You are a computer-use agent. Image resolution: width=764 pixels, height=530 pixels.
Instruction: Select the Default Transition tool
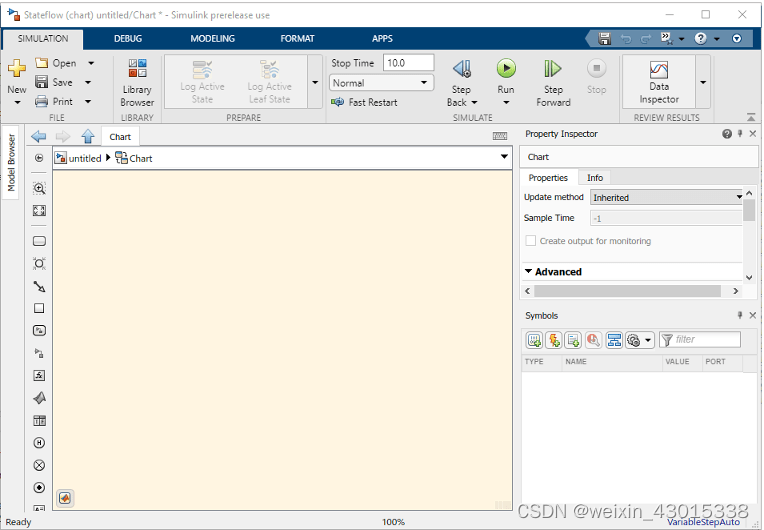pos(39,286)
